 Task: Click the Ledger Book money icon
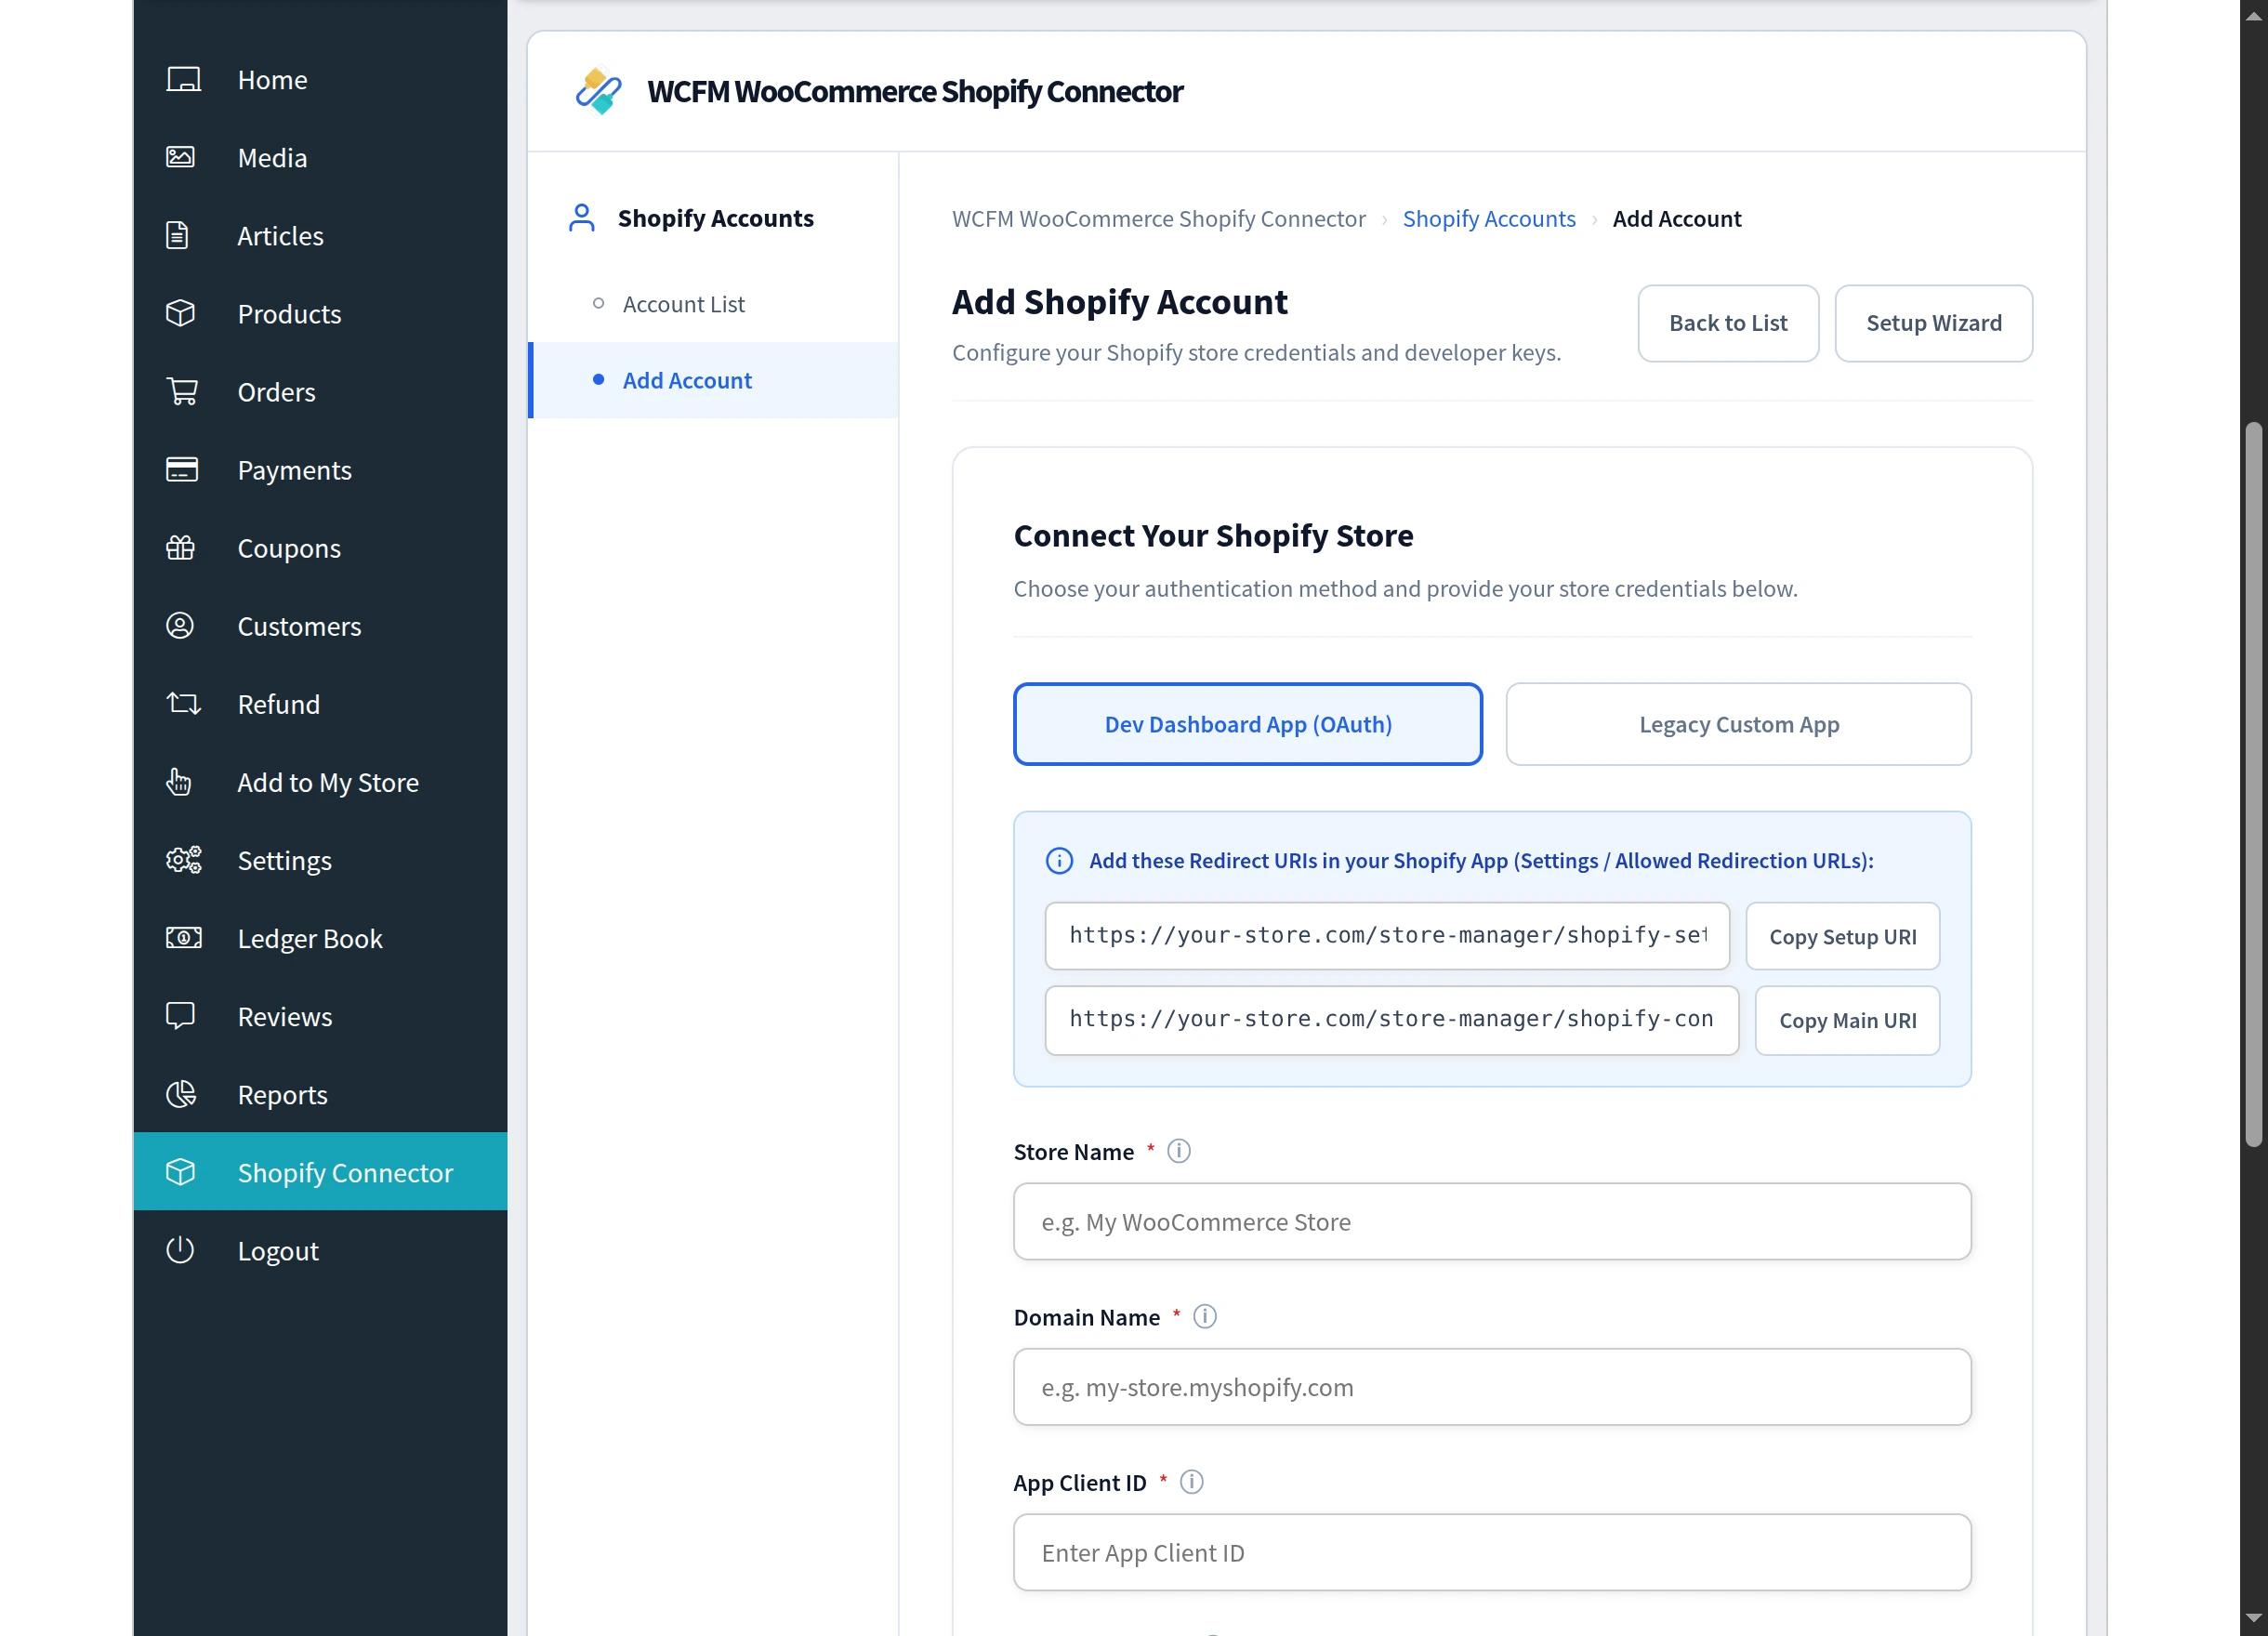click(183, 937)
